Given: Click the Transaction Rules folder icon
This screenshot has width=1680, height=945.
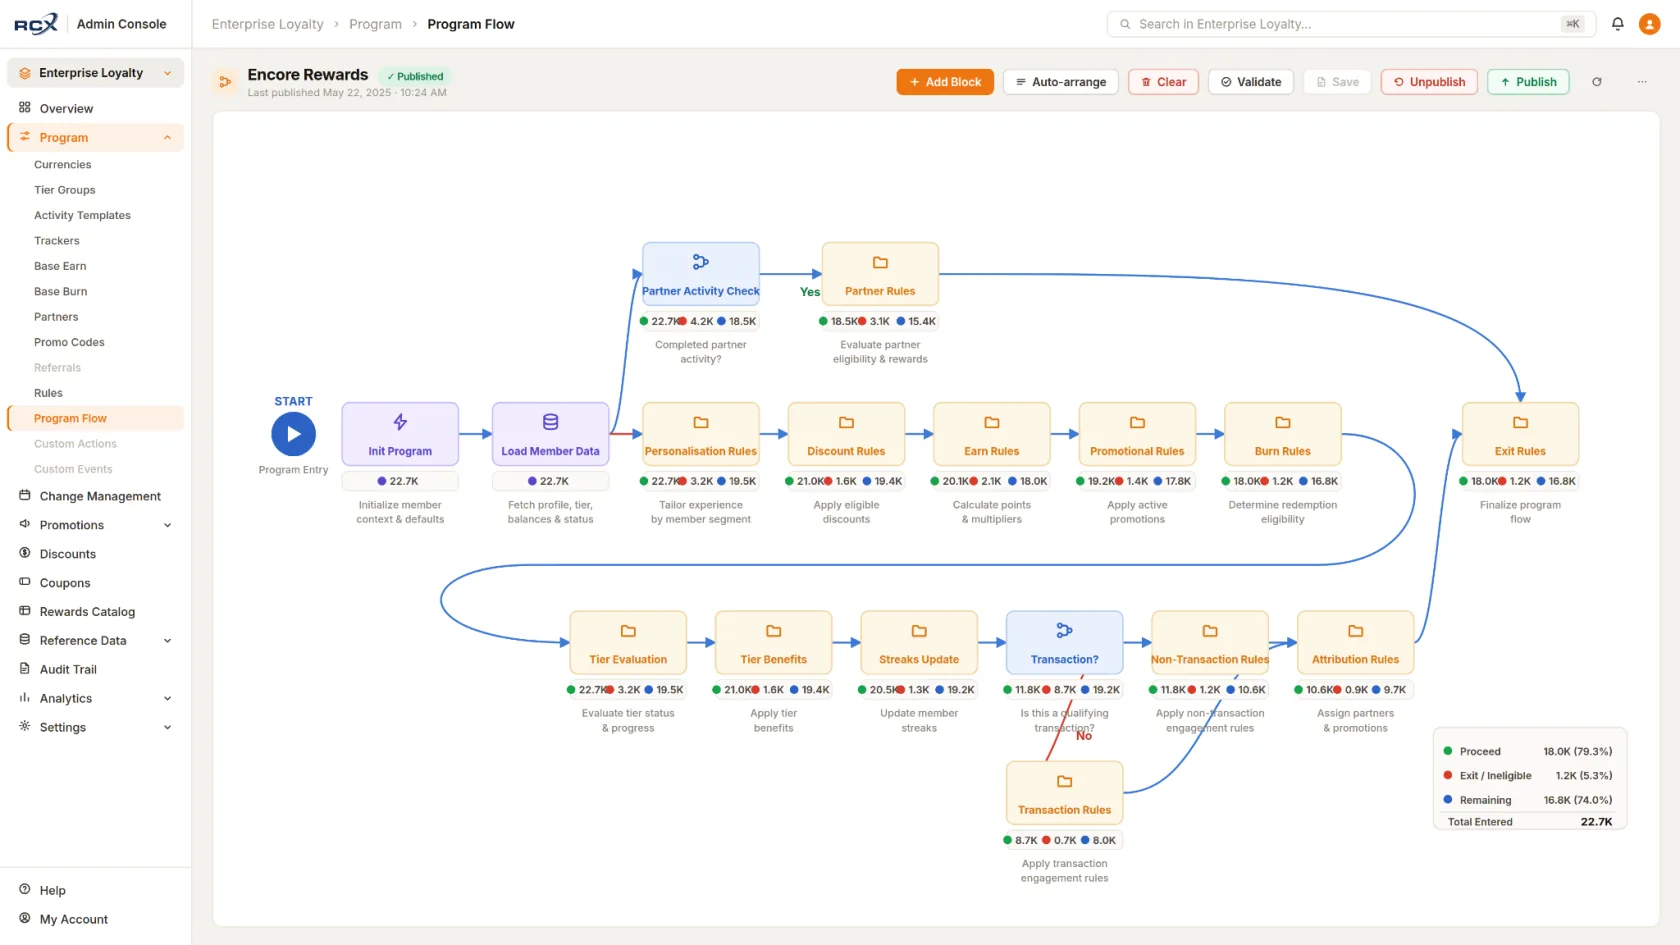Looking at the screenshot, I should (1064, 781).
